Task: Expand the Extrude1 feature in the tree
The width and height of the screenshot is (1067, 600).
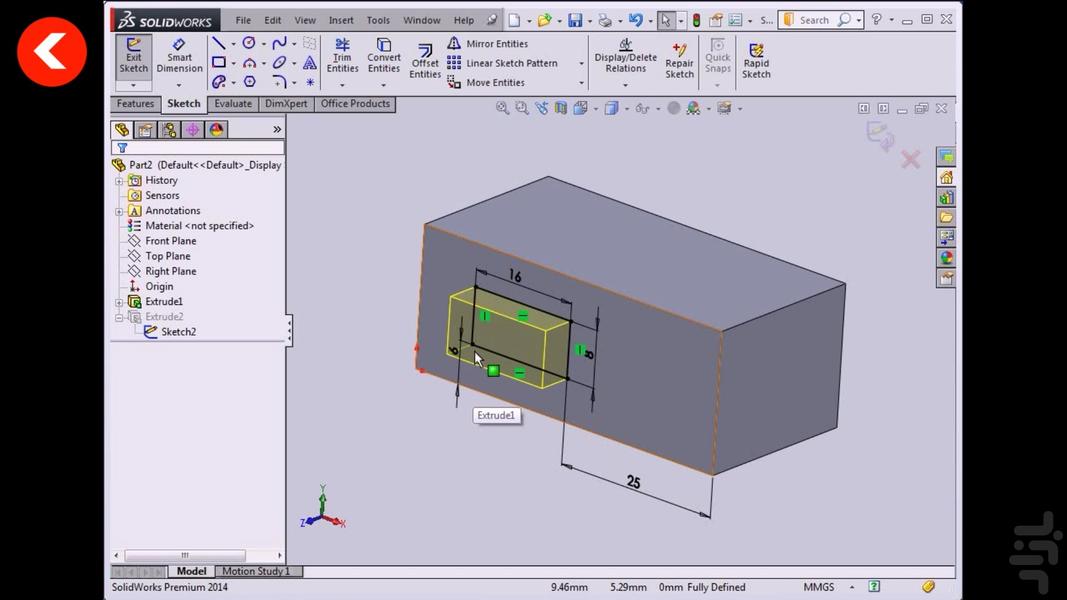Action: [x=121, y=301]
